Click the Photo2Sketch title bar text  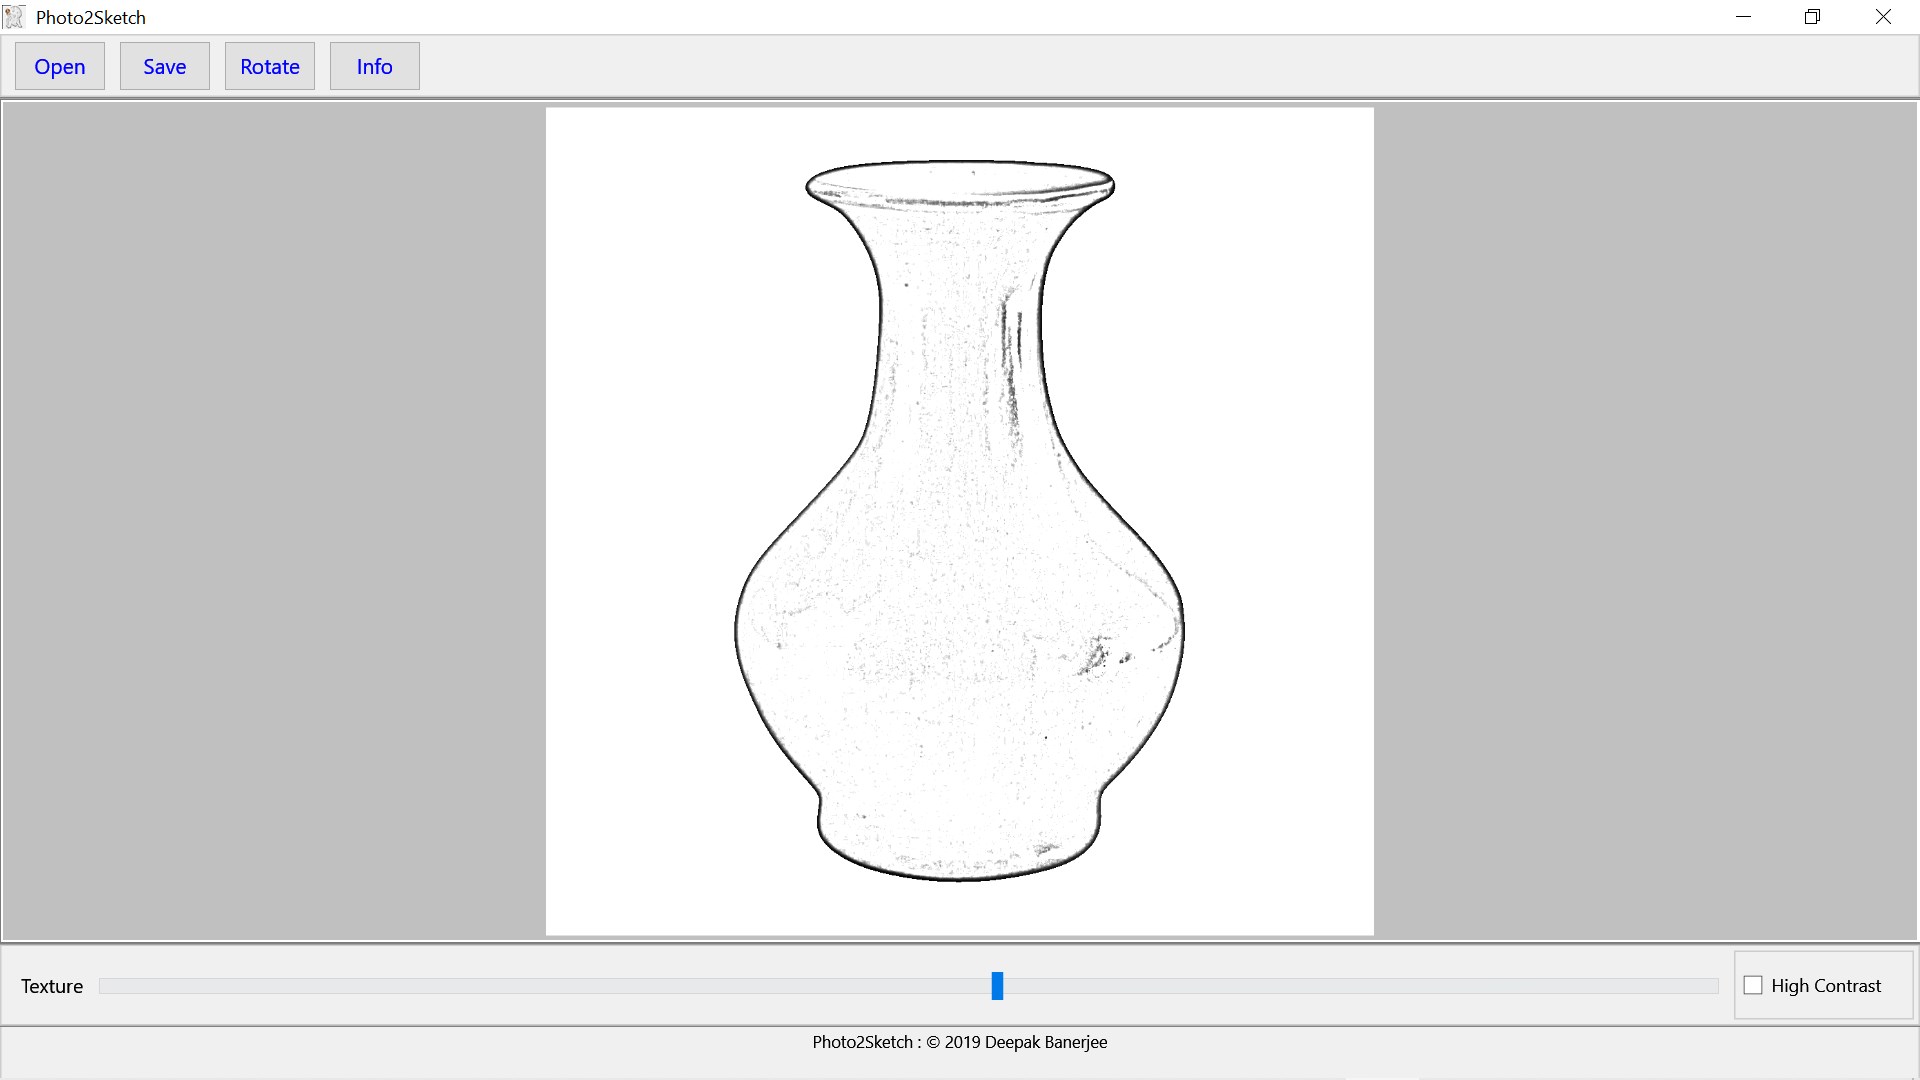[90, 16]
